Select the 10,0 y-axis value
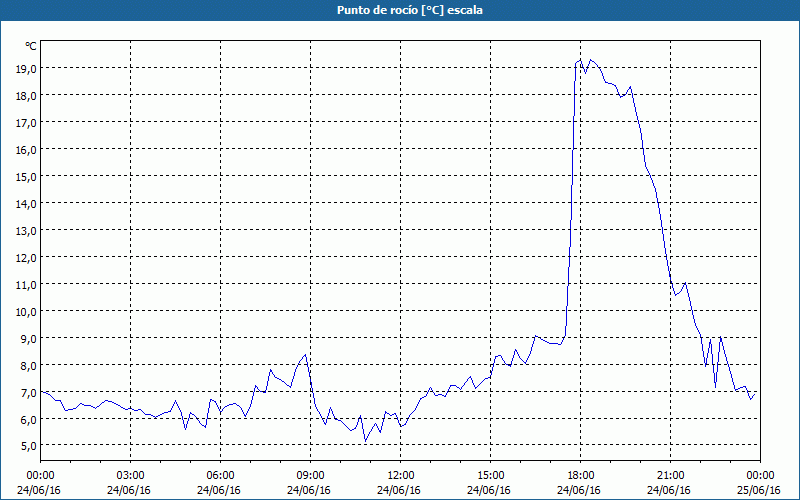800x500 pixels. (x=26, y=312)
